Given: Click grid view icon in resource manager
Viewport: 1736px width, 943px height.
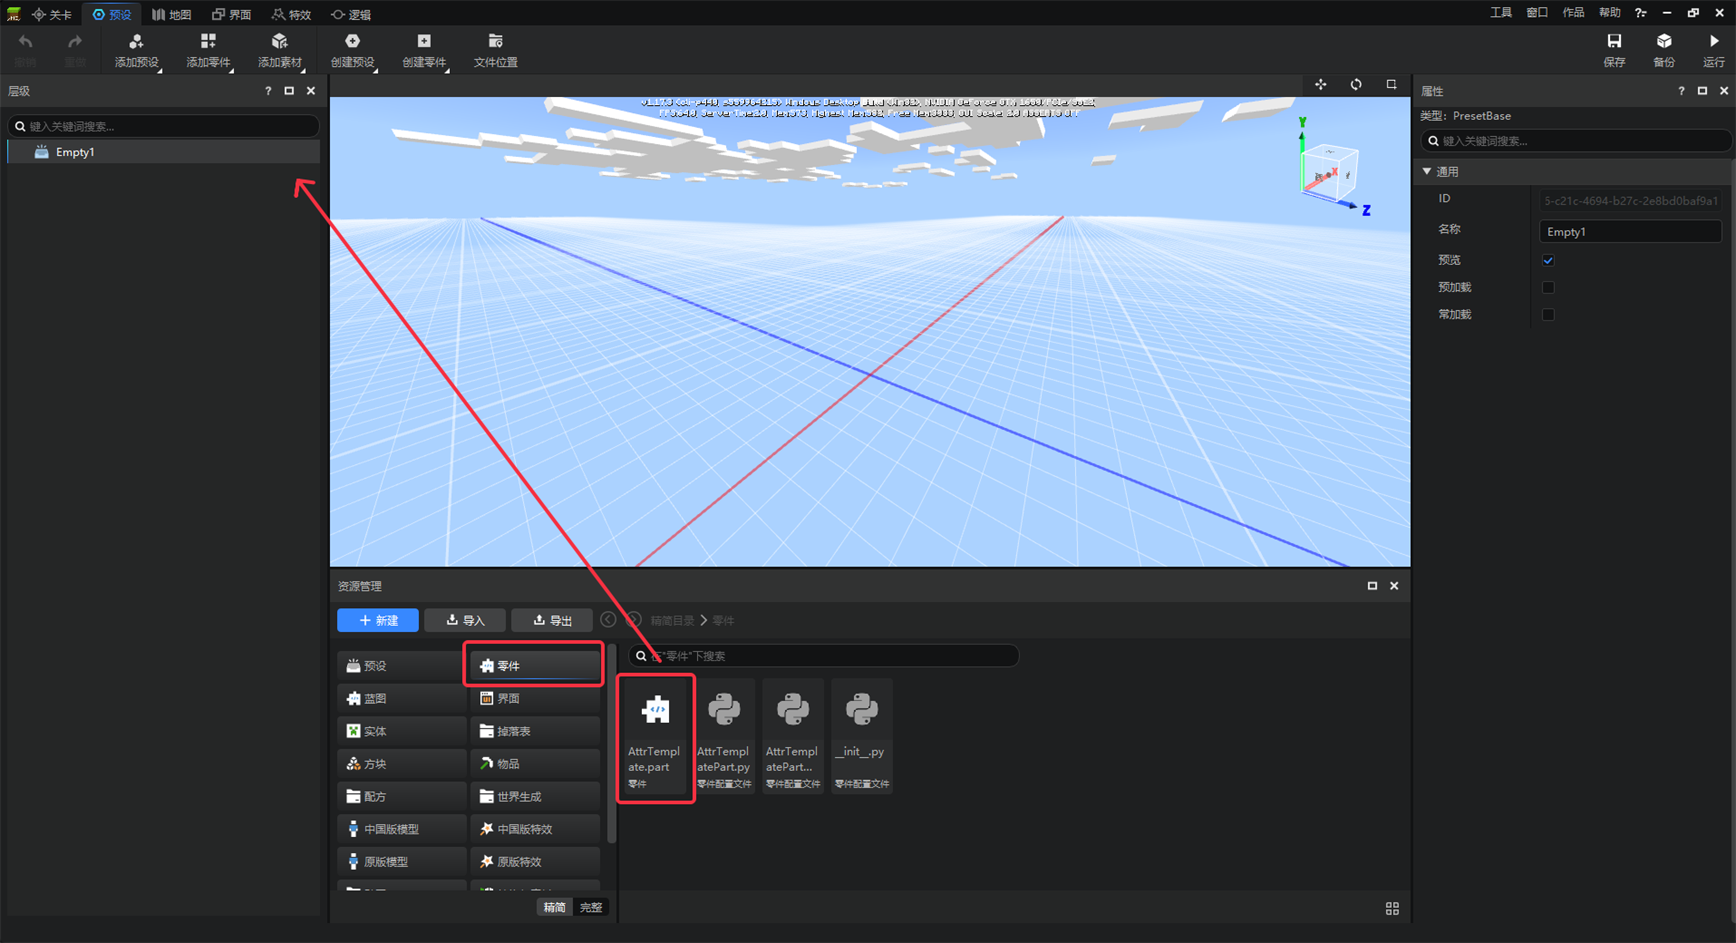Looking at the screenshot, I should tap(1392, 908).
